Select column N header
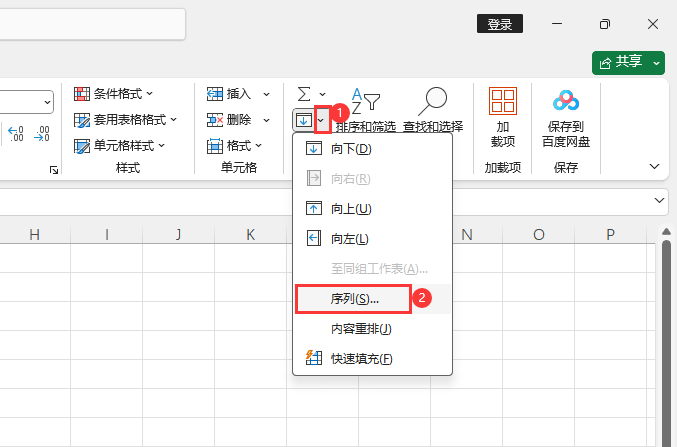 [x=467, y=235]
